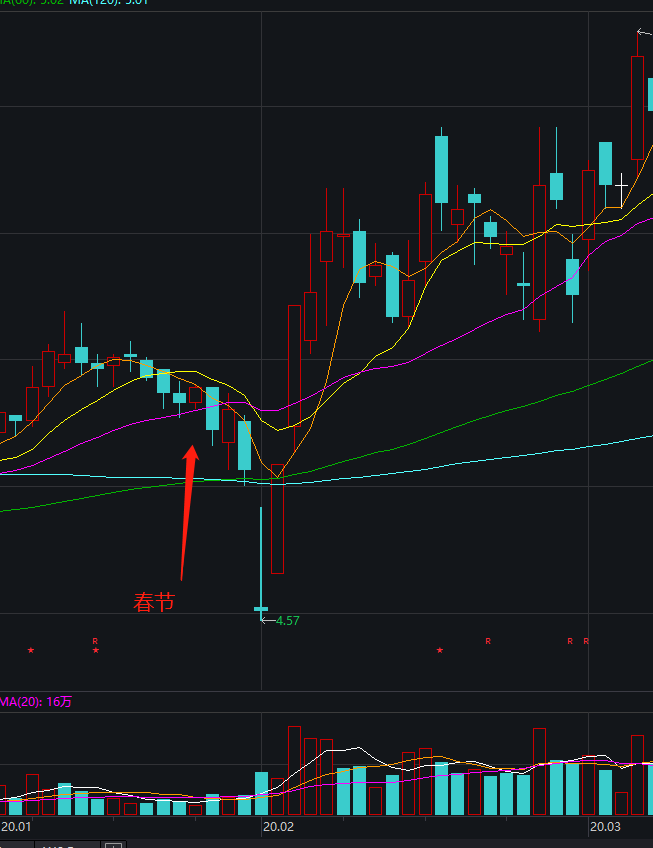Click the 4.57 lowest price label
This screenshot has width=653, height=848.
[287, 621]
